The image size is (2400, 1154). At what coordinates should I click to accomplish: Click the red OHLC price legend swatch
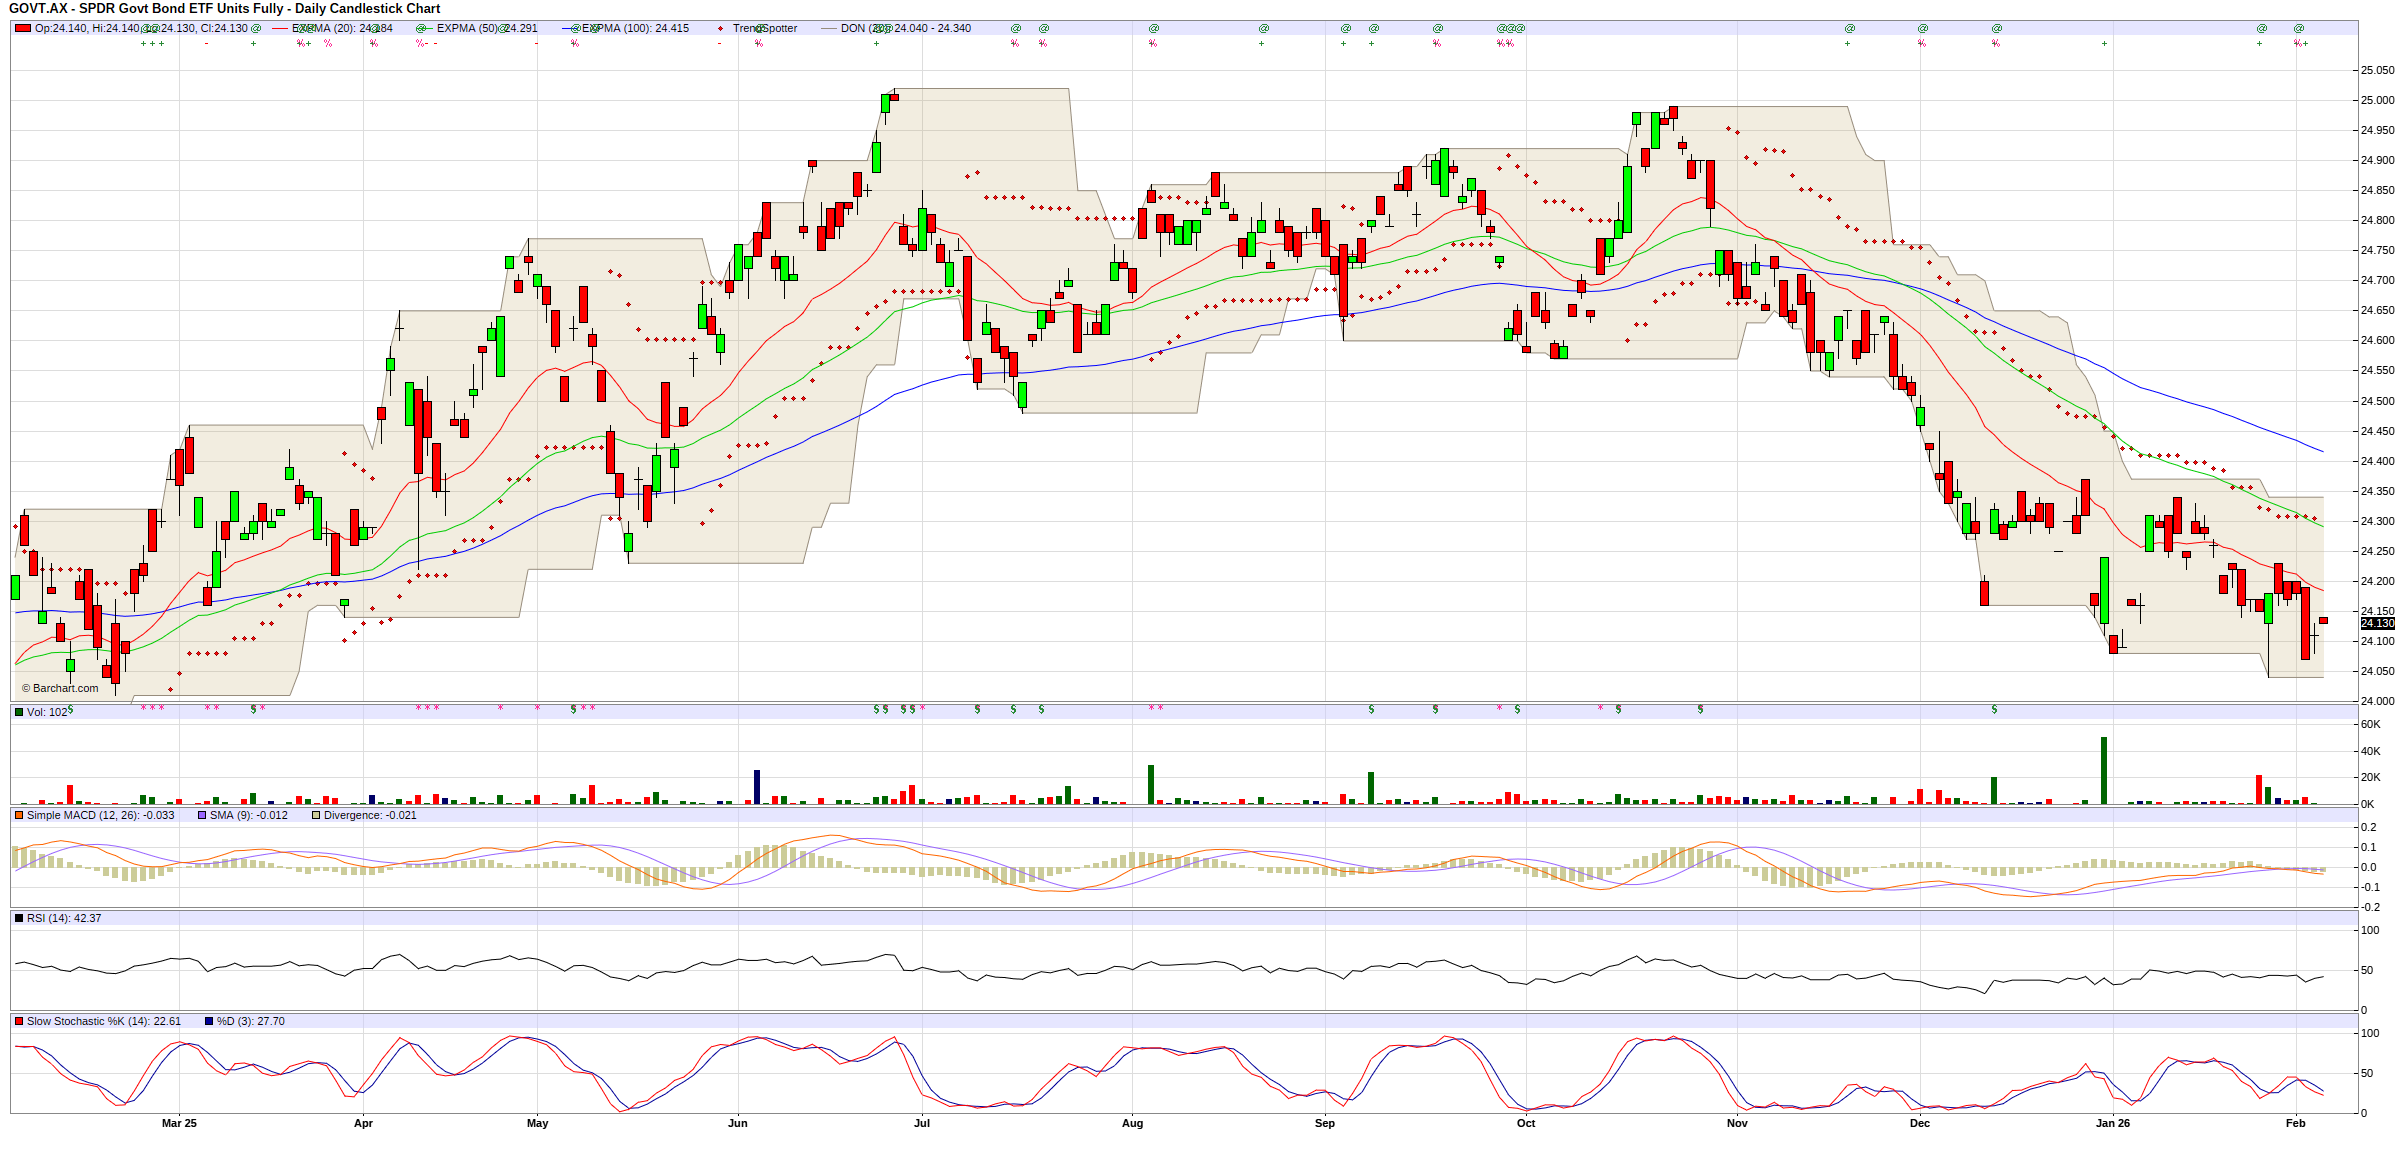pos(22,28)
